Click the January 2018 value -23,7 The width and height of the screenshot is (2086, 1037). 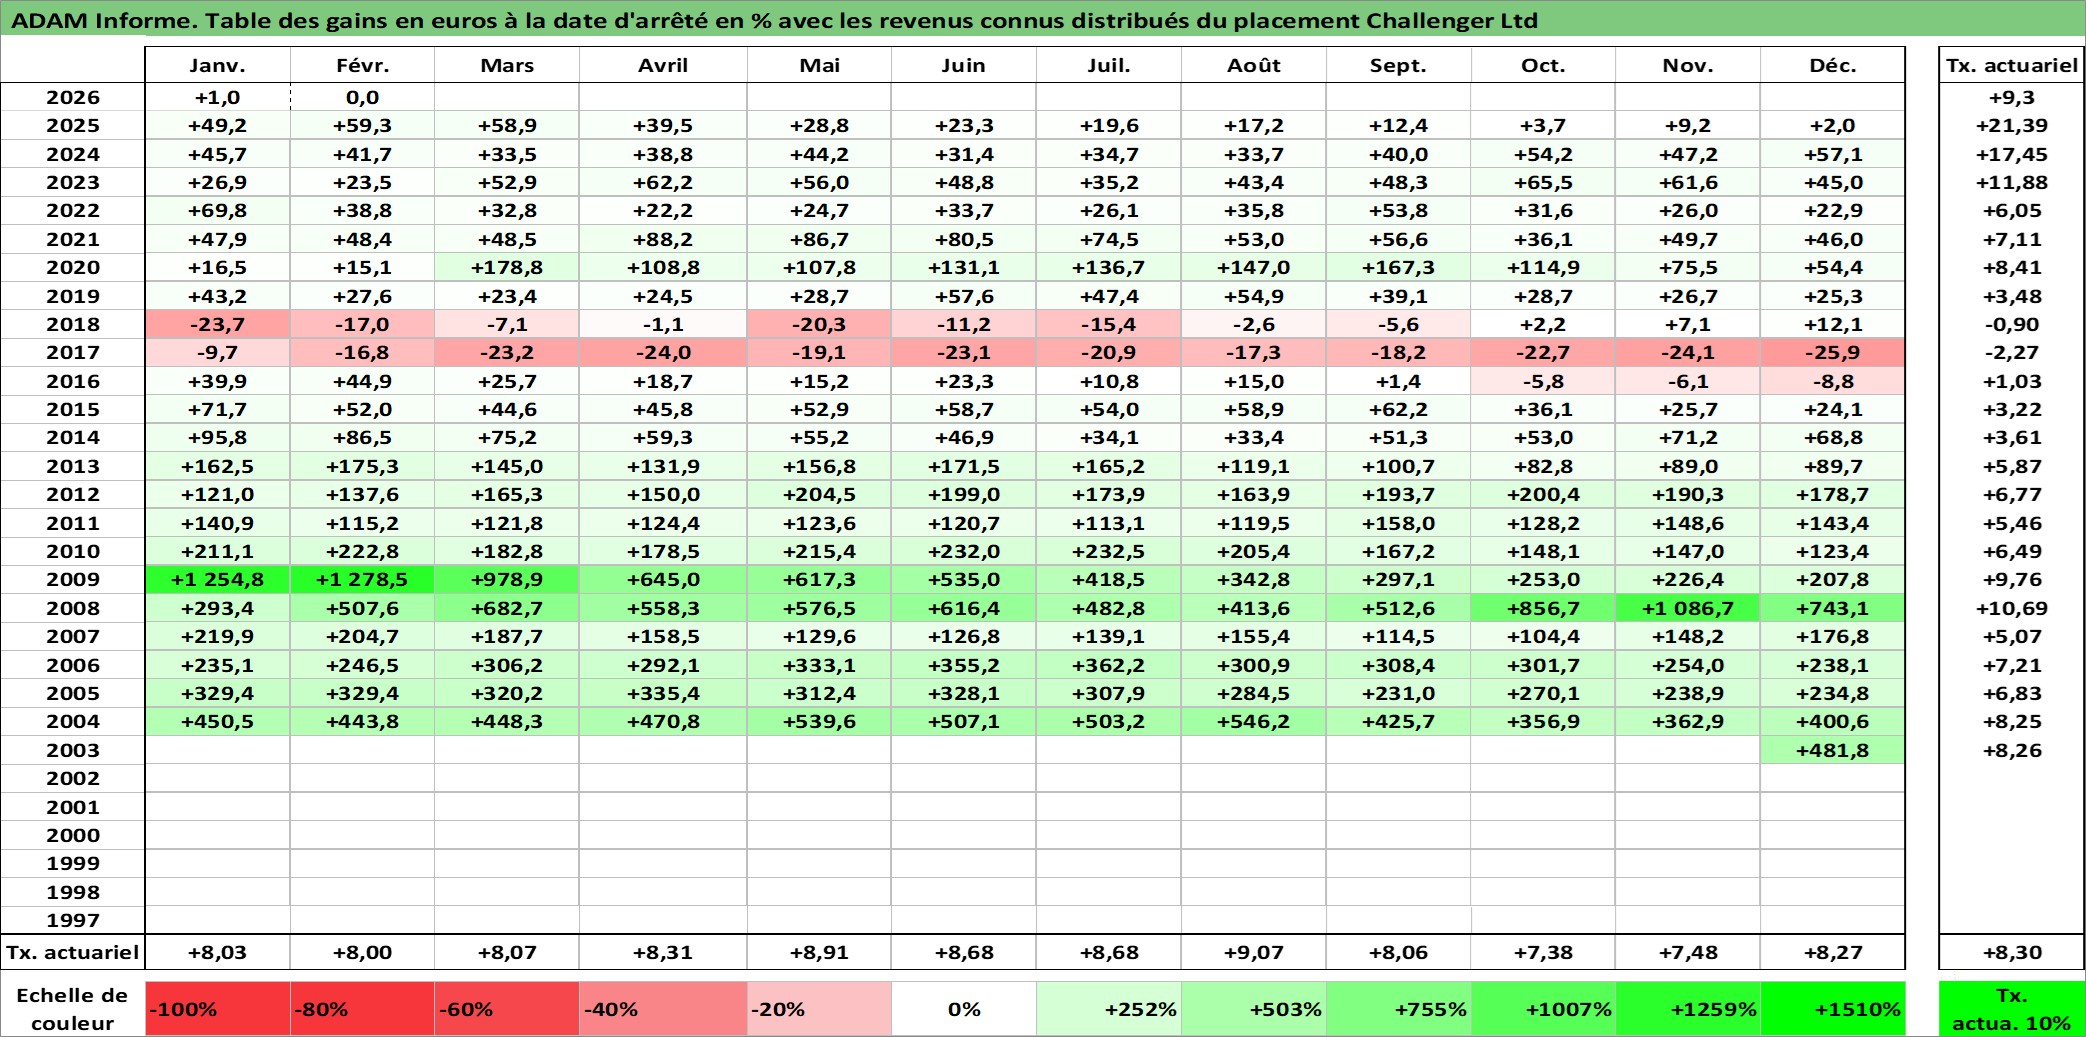click(x=217, y=324)
